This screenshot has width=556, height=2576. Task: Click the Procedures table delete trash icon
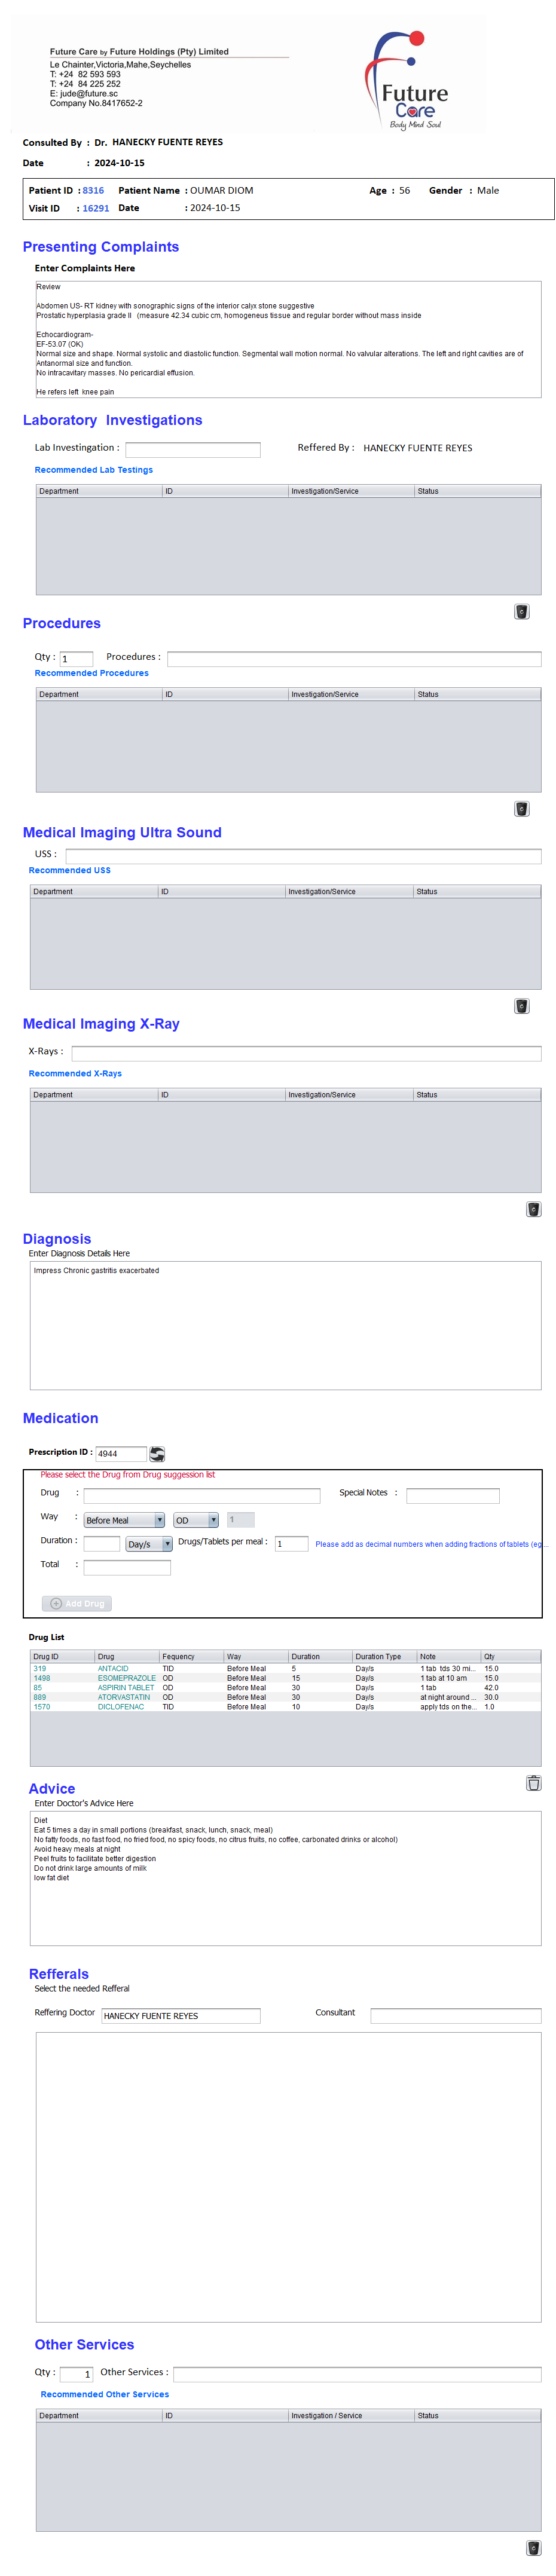(x=521, y=808)
